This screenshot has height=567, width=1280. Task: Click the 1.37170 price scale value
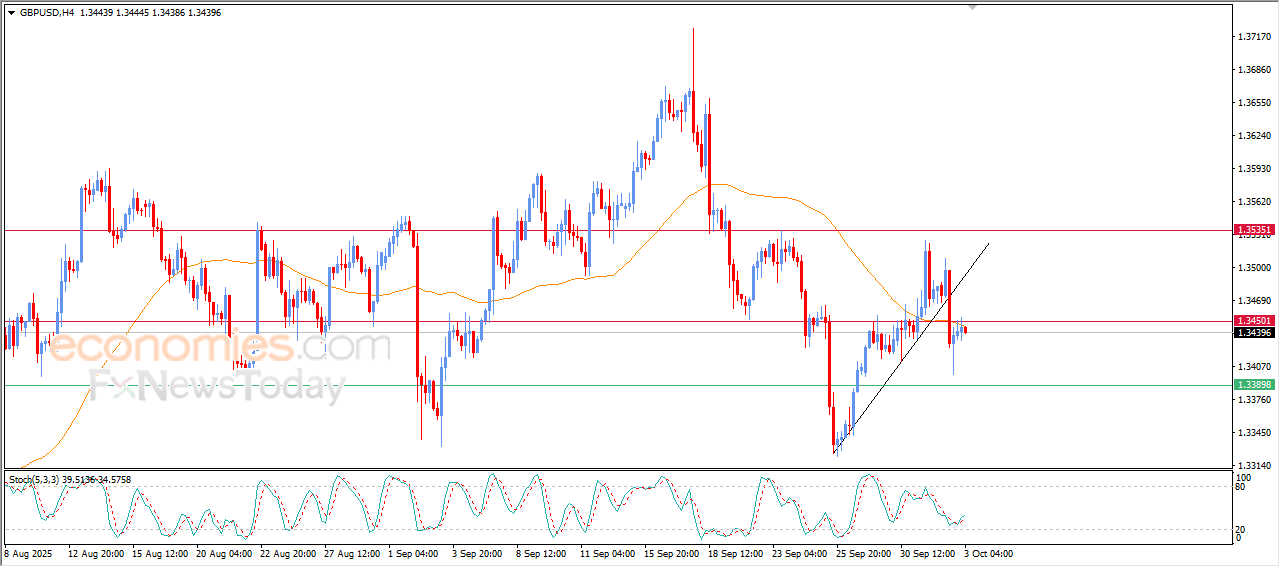1254,37
